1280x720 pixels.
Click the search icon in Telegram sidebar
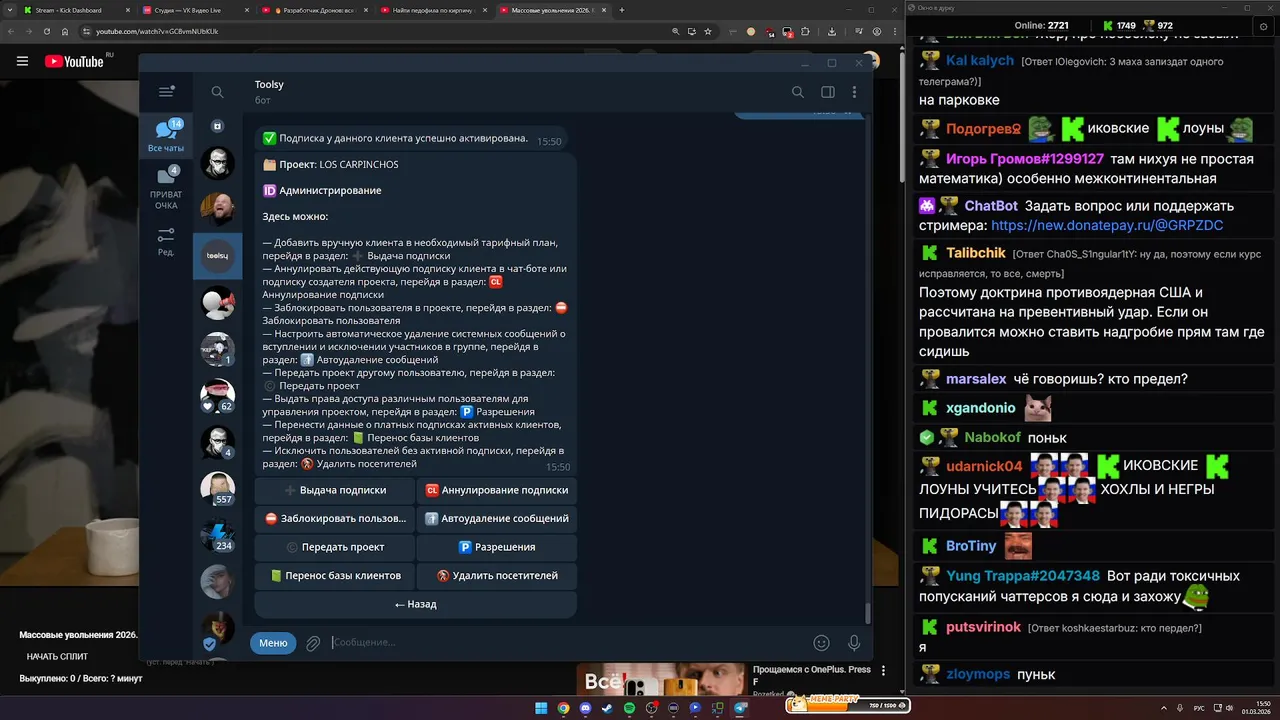click(x=217, y=92)
